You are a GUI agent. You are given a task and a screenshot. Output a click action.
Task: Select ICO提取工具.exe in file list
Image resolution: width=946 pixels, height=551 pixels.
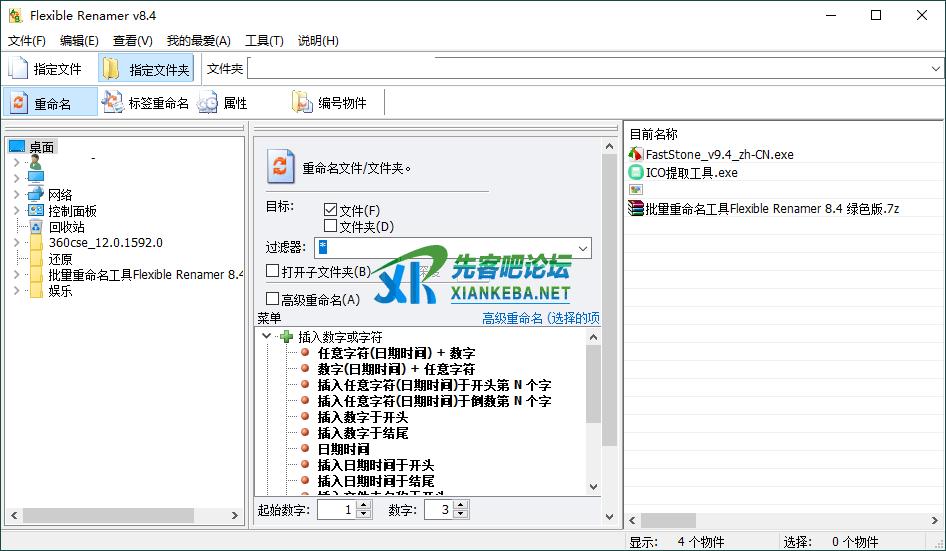(x=691, y=172)
